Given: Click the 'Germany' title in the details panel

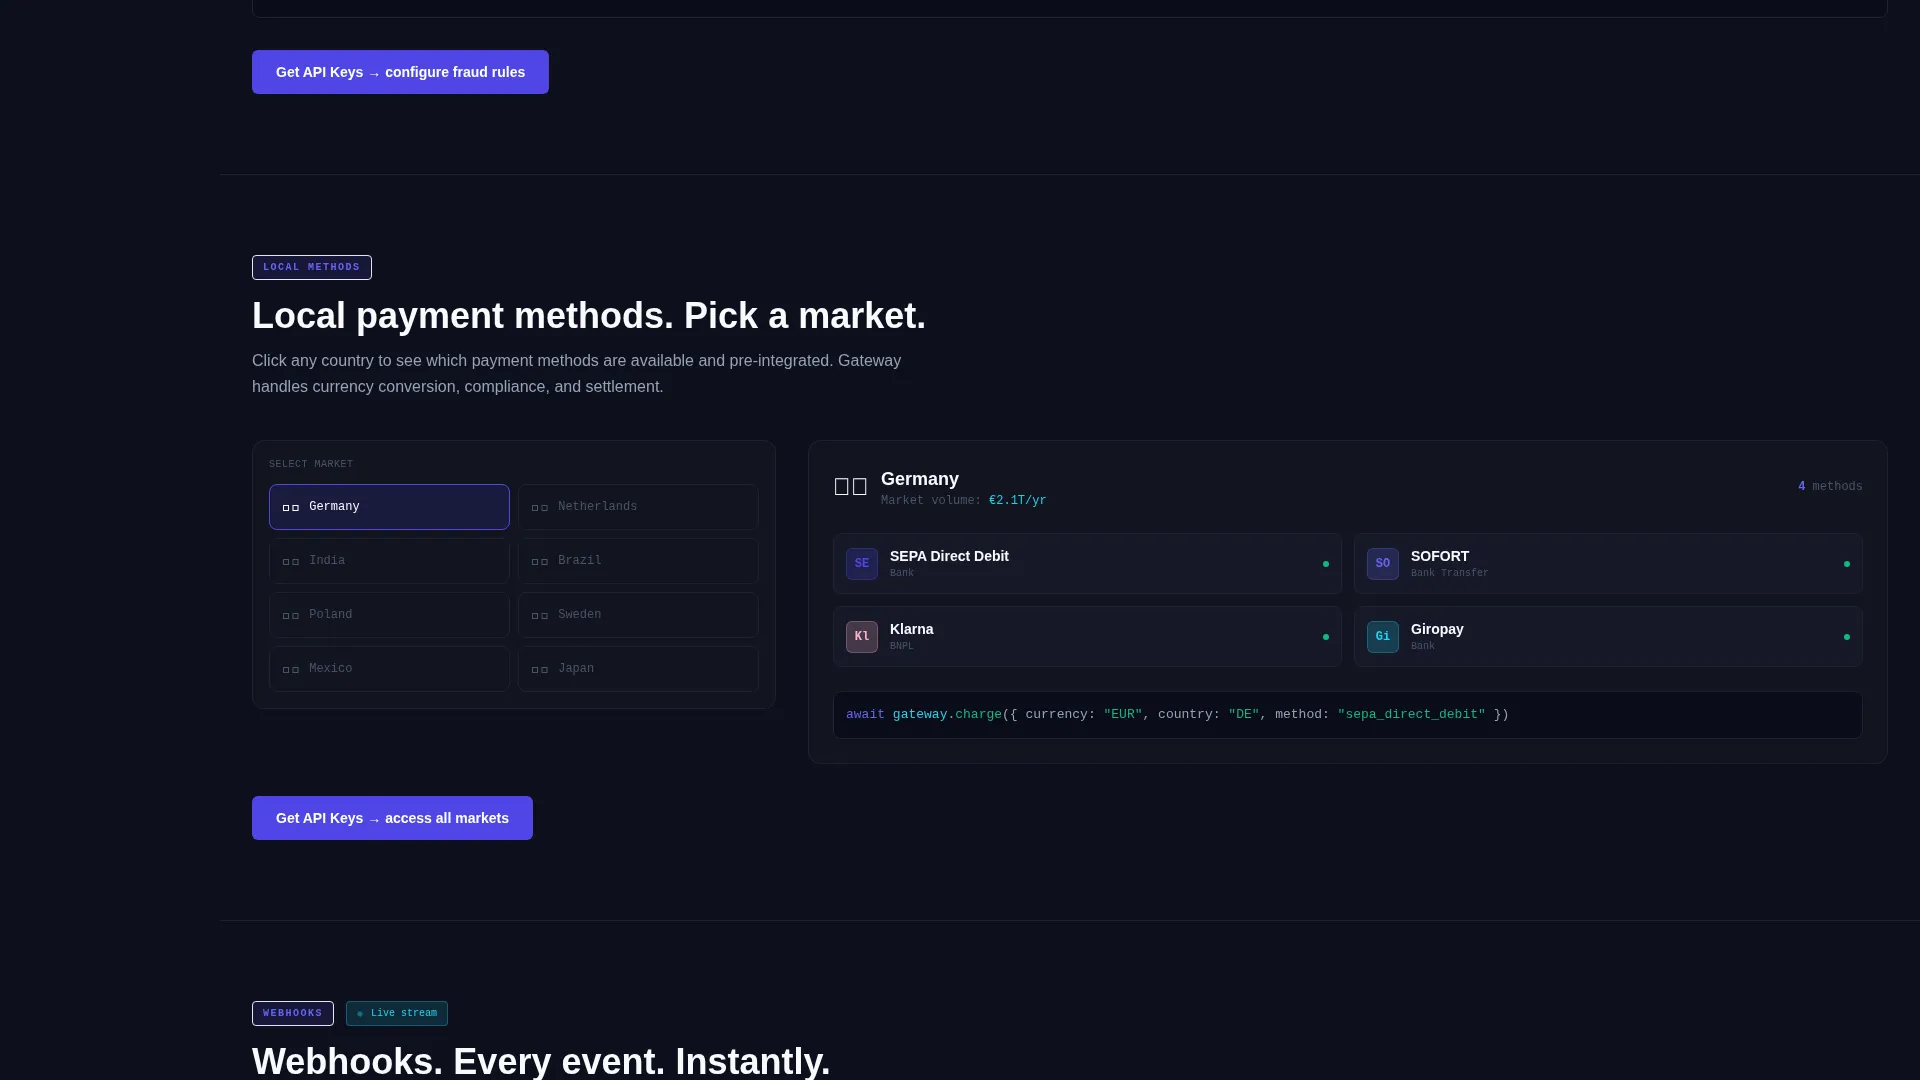Looking at the screenshot, I should pos(920,480).
